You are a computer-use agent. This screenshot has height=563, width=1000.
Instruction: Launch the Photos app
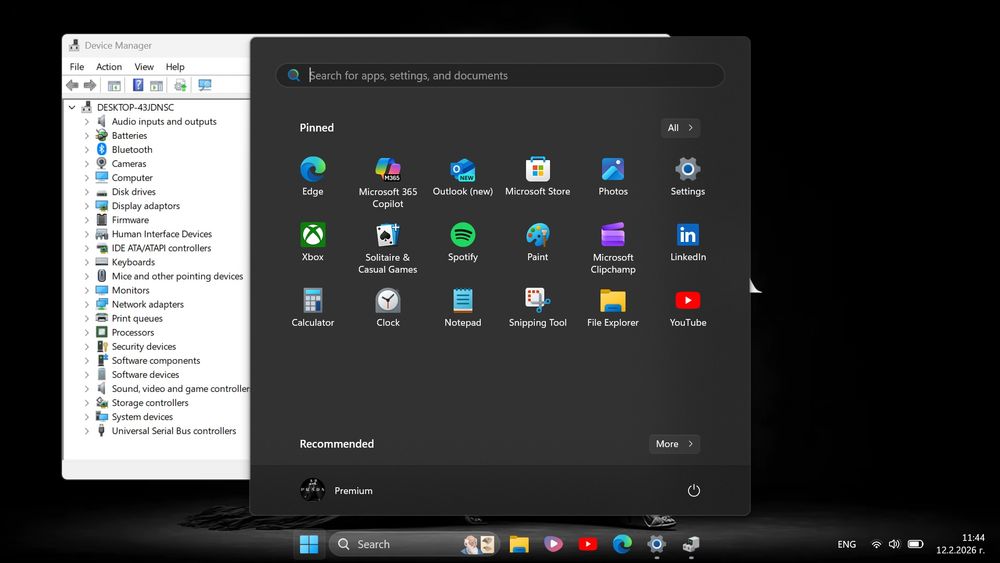613,177
